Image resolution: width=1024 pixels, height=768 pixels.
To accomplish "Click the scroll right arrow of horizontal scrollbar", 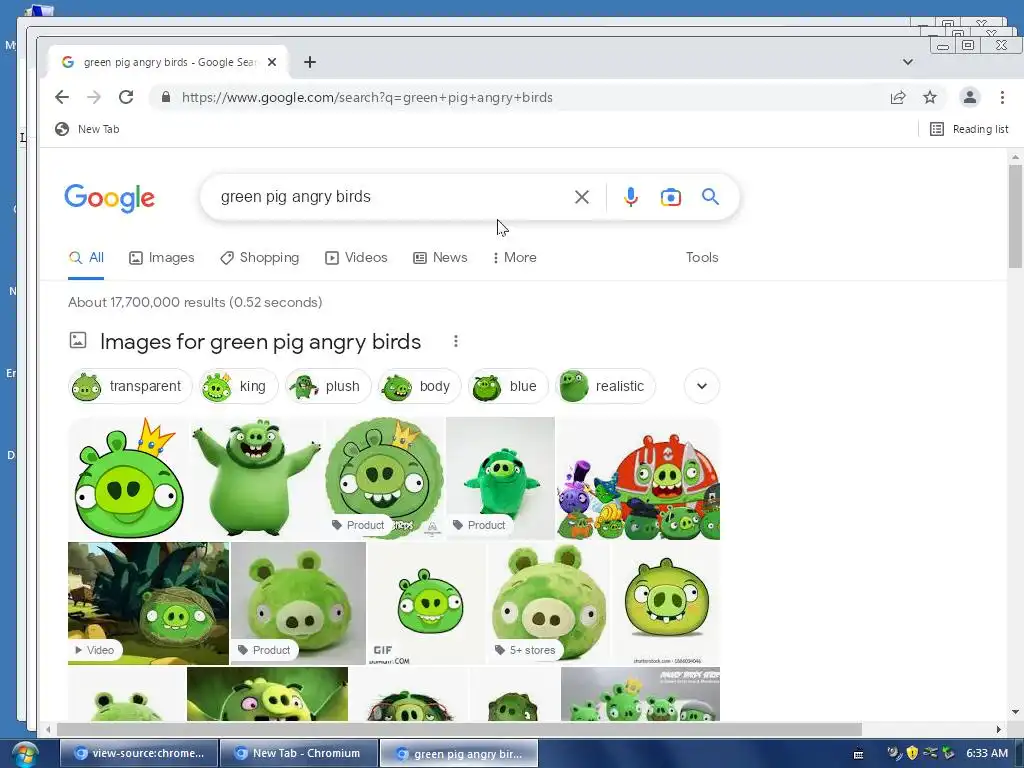I will click(998, 729).
